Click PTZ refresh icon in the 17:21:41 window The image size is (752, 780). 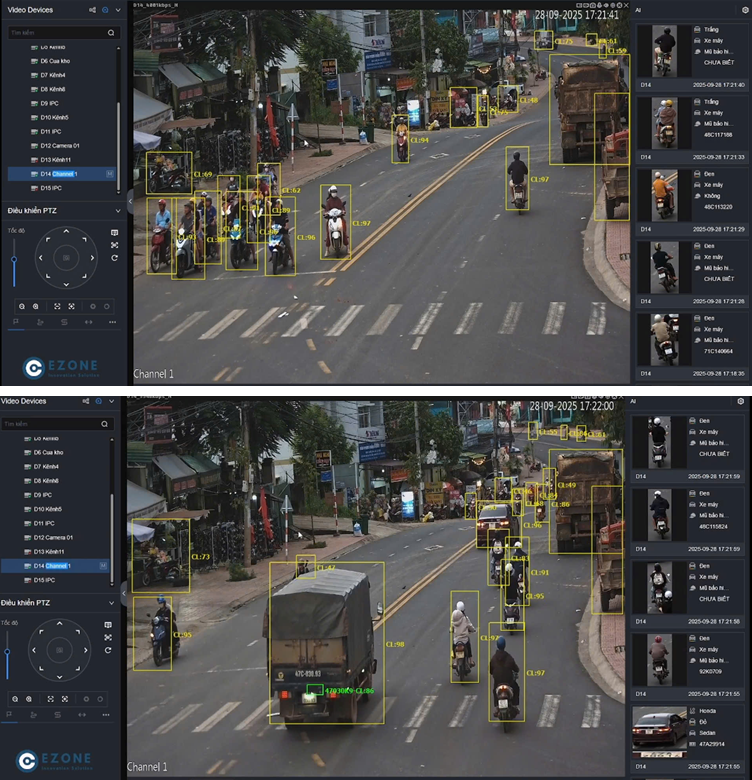point(115,258)
